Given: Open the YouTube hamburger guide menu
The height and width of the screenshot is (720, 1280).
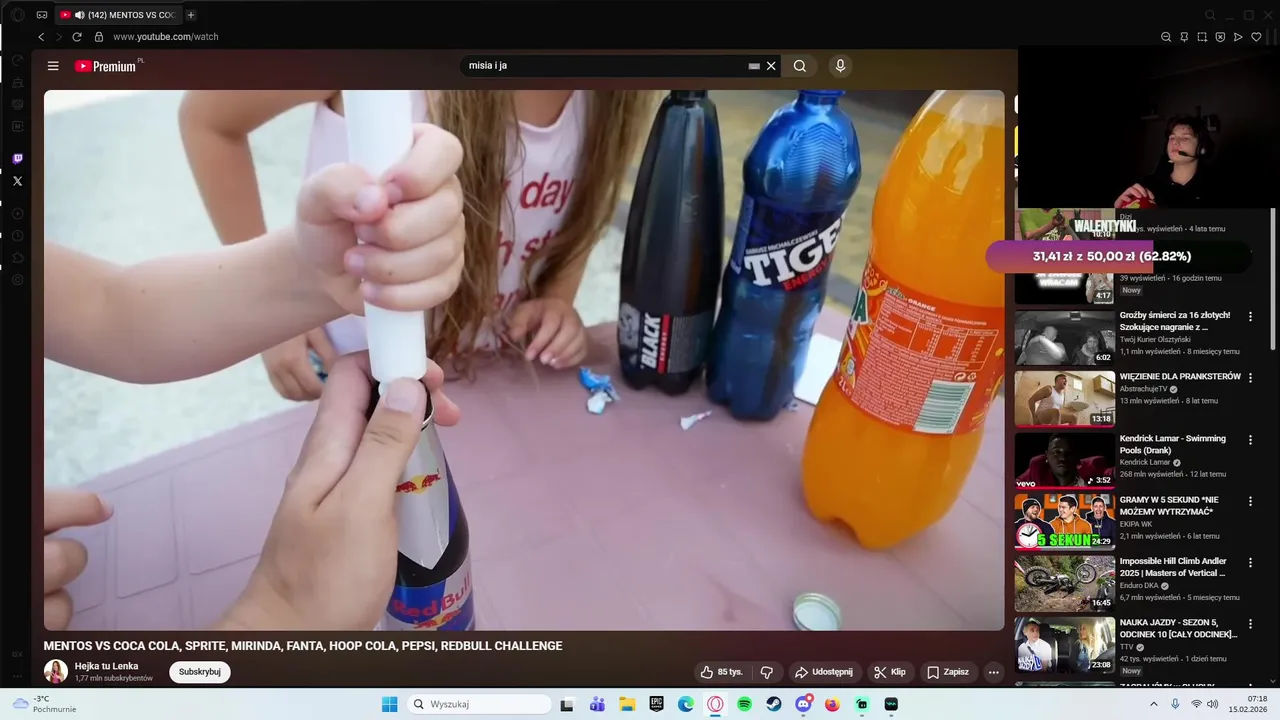Looking at the screenshot, I should tap(53, 66).
